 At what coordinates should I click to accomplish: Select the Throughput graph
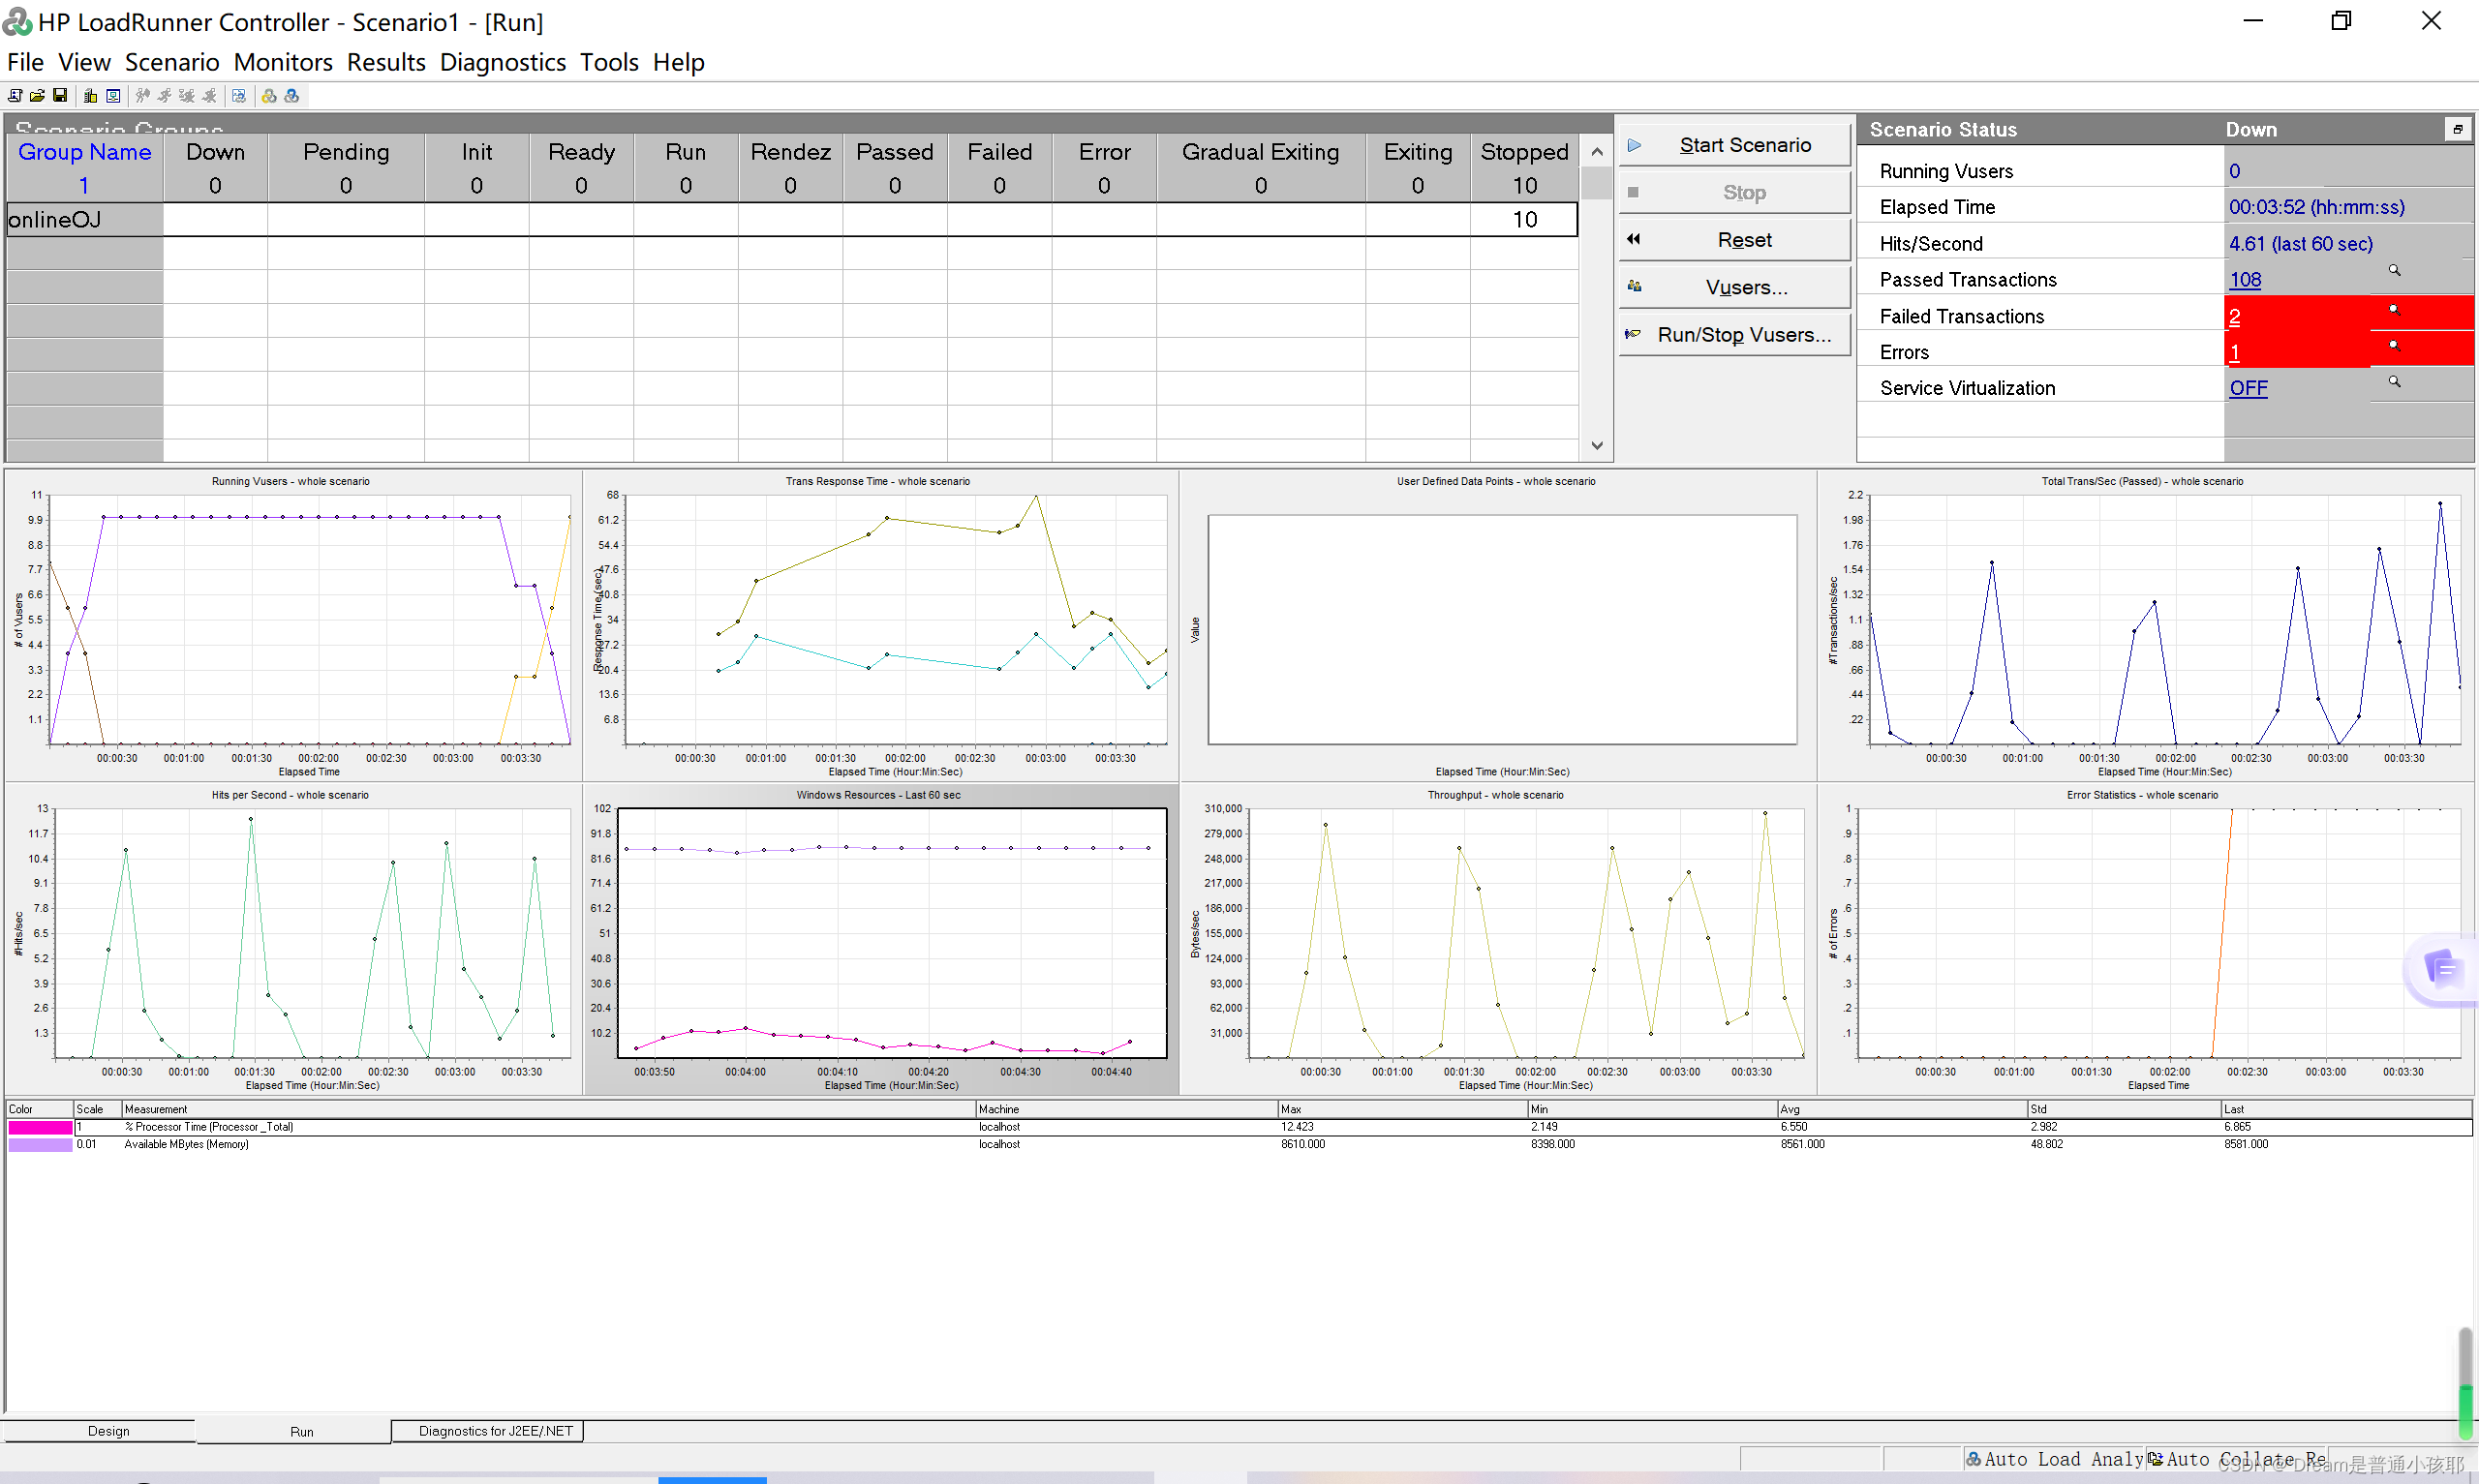coord(1497,938)
